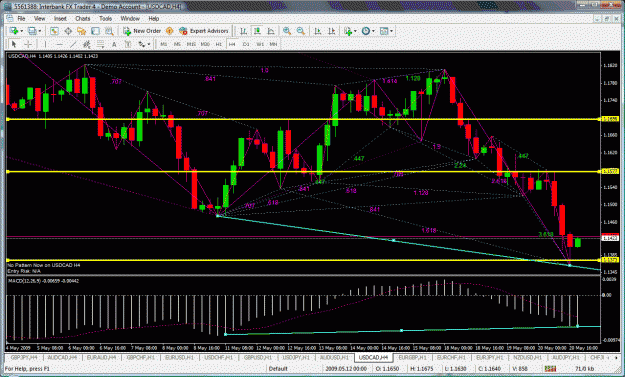Select the Vertical Line drawing tool

[45, 44]
